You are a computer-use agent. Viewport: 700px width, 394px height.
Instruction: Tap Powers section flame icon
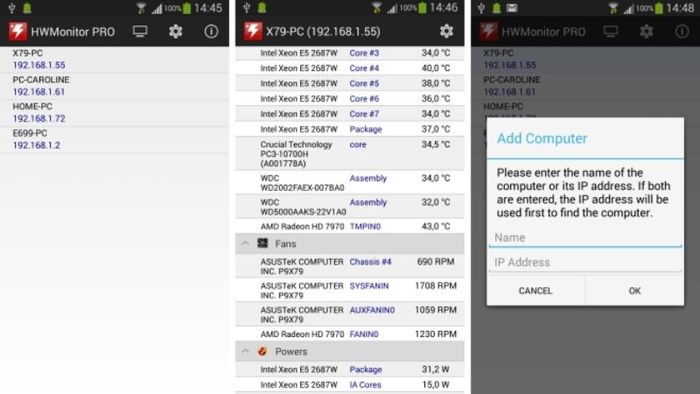pyautogui.click(x=262, y=351)
